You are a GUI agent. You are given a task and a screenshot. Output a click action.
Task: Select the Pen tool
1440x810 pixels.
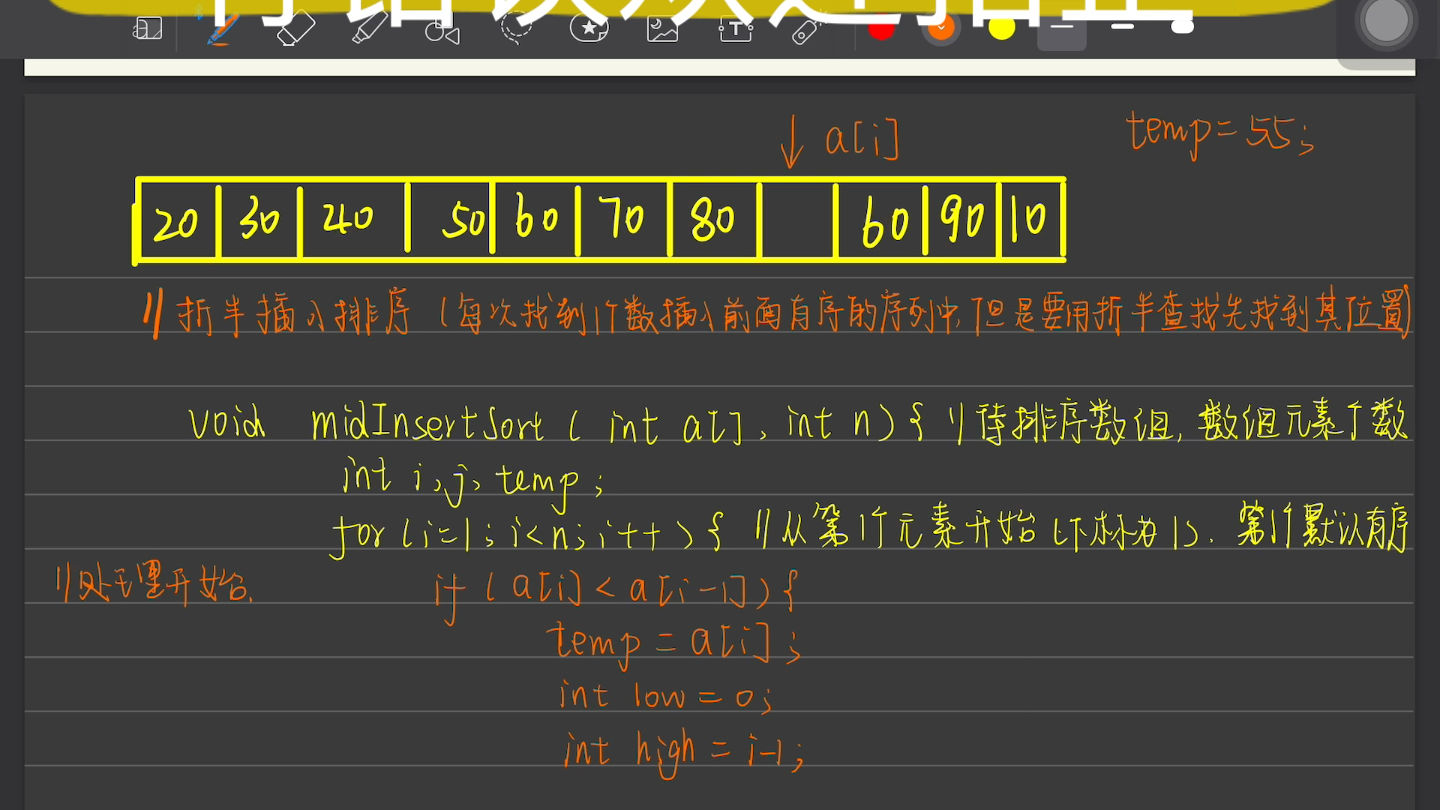pos(221,29)
